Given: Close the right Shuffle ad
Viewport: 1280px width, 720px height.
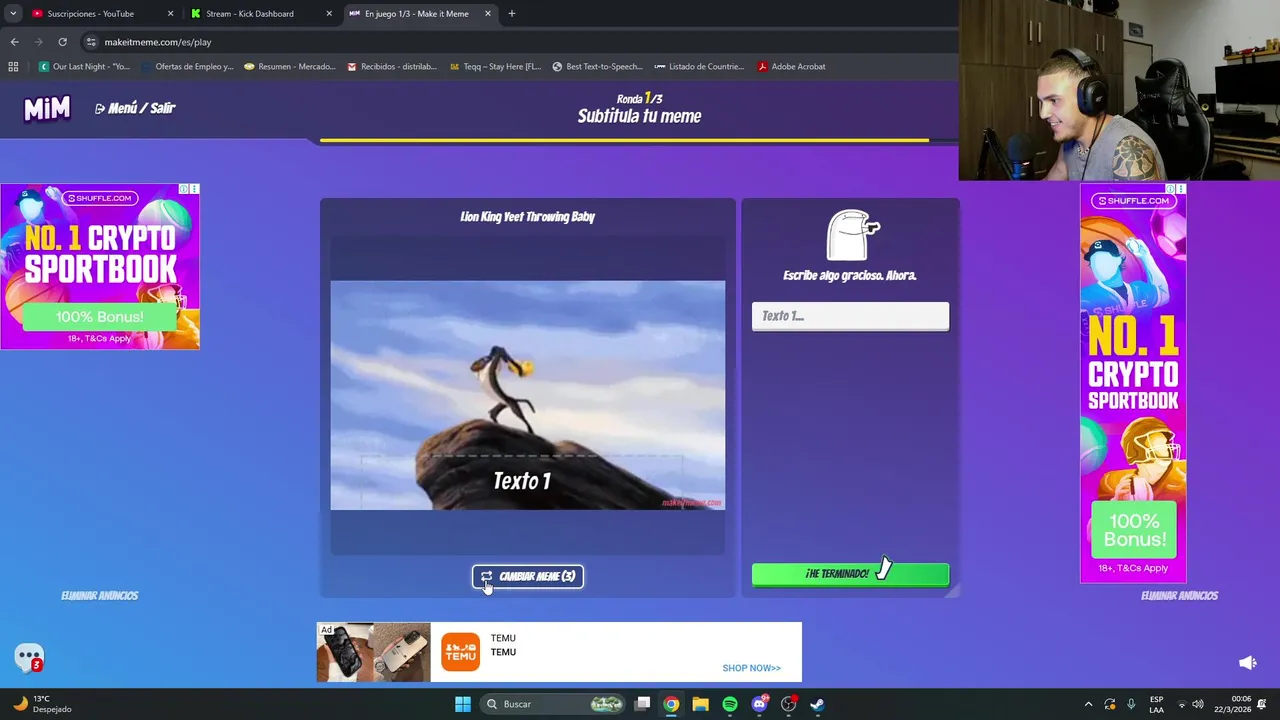Looking at the screenshot, I should coord(1181,189).
